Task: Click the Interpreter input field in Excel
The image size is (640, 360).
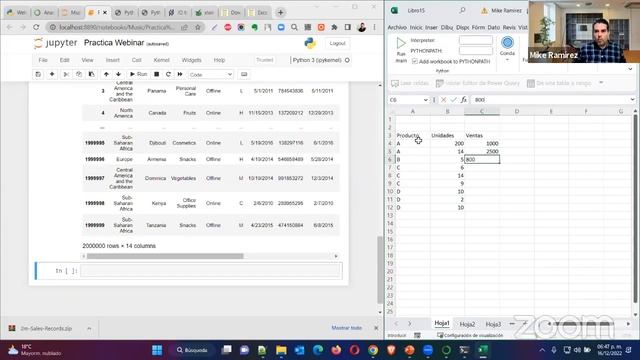Action: coord(476,40)
